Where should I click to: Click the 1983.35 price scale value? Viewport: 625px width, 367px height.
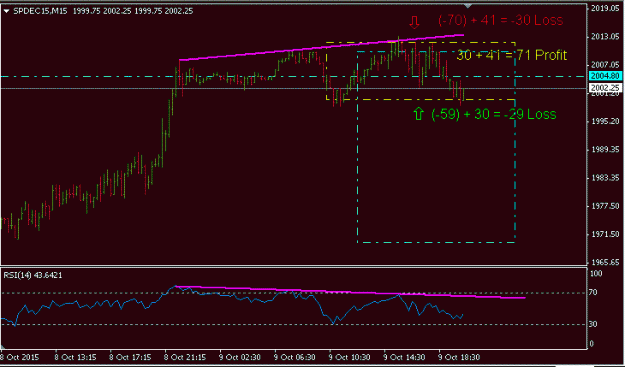[x=605, y=178]
